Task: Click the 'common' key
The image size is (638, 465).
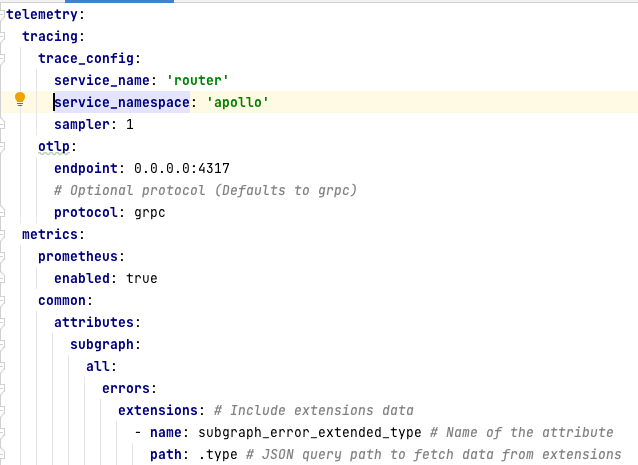Action: 64,300
